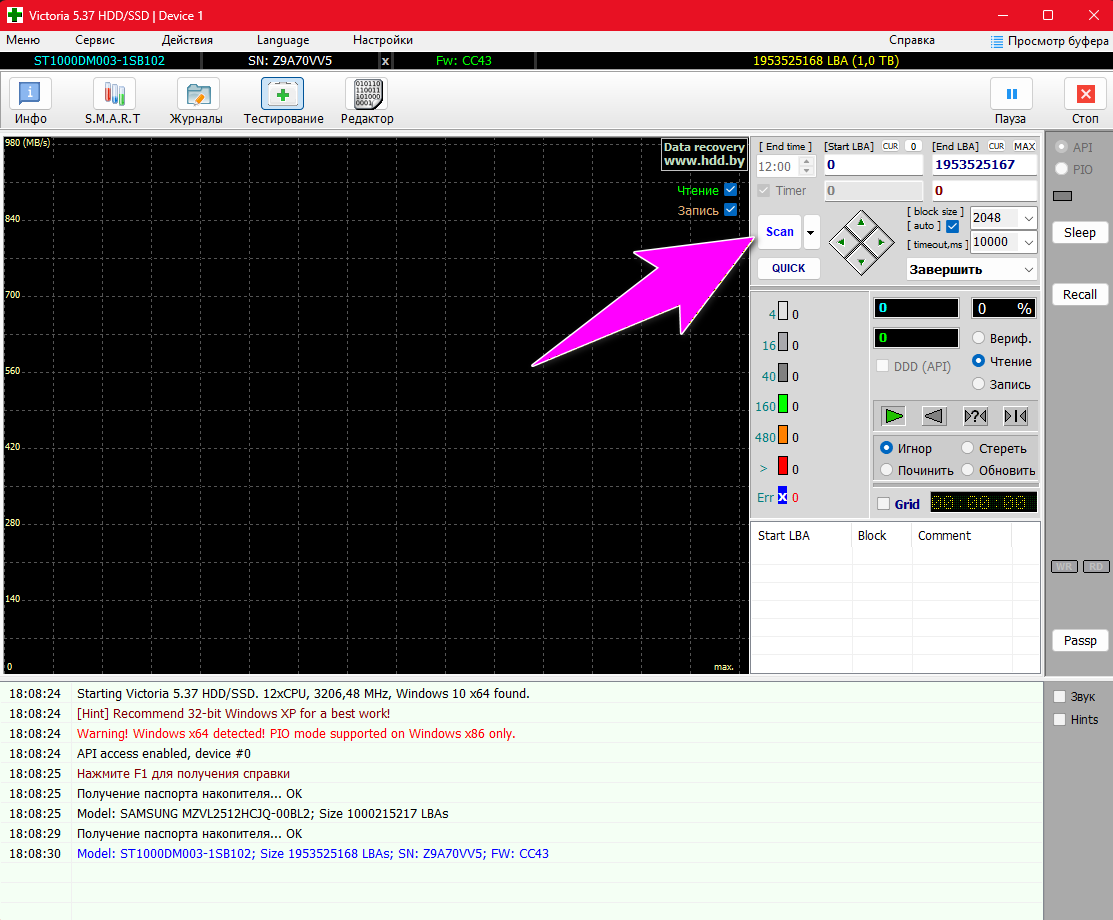Viewport: 1113px width, 920px height.
Task: Open the Редактор sector editor icon
Action: point(366,94)
